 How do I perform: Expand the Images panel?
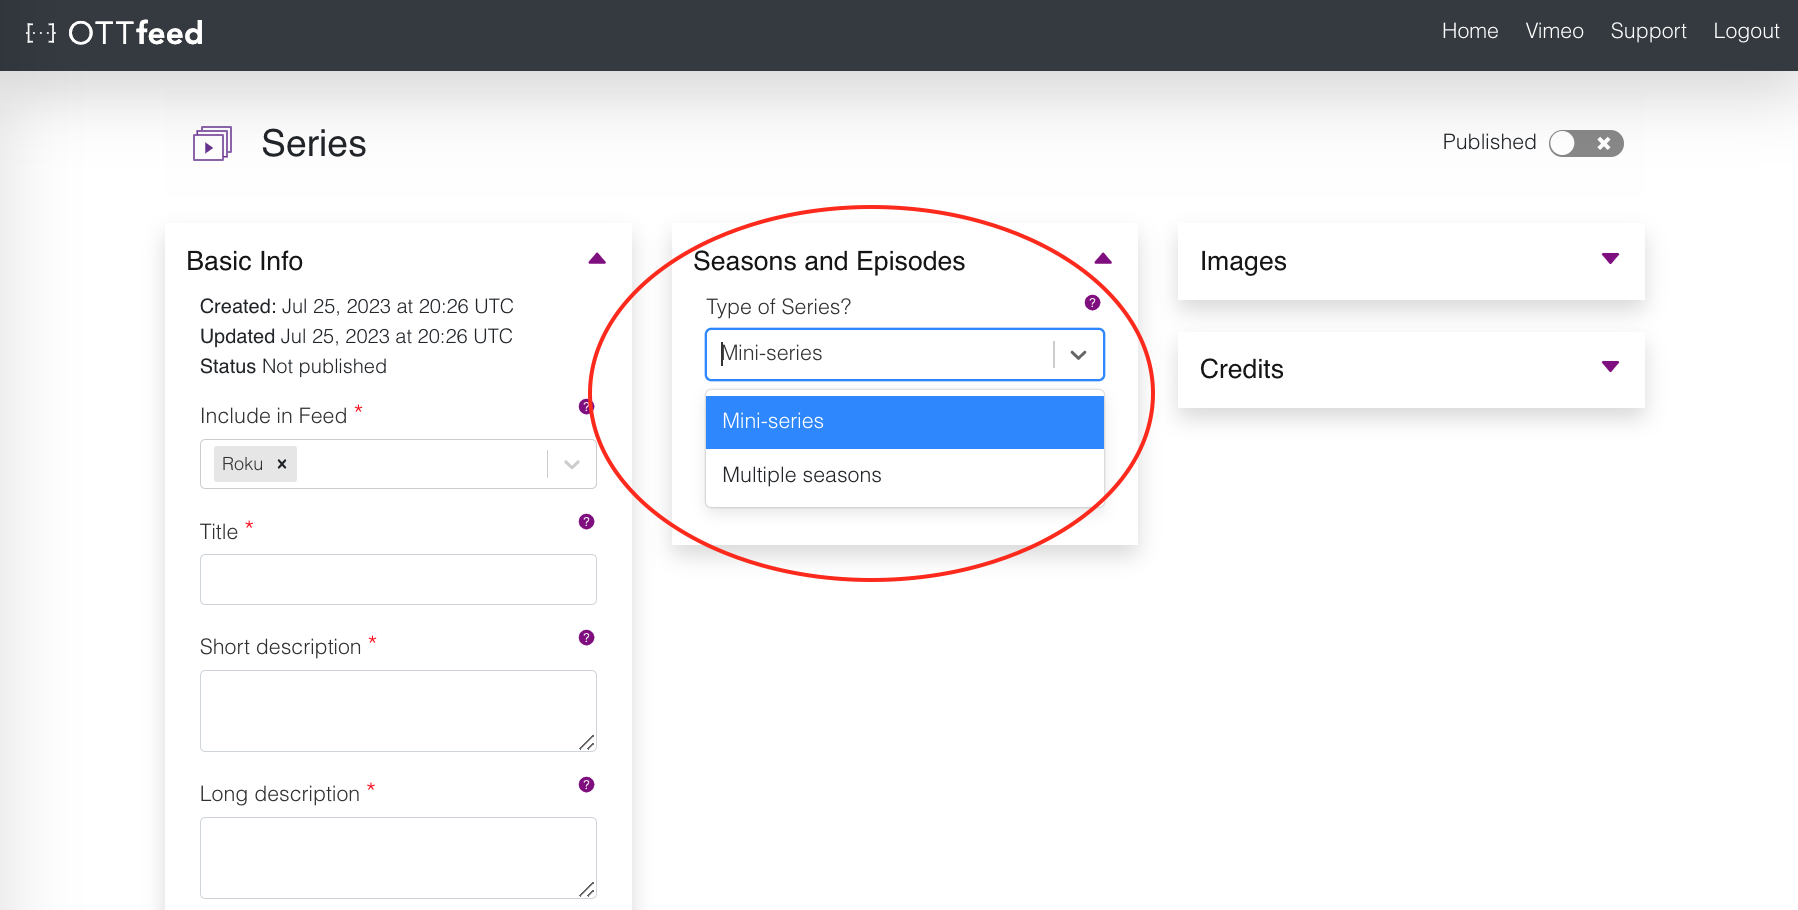click(x=1609, y=259)
